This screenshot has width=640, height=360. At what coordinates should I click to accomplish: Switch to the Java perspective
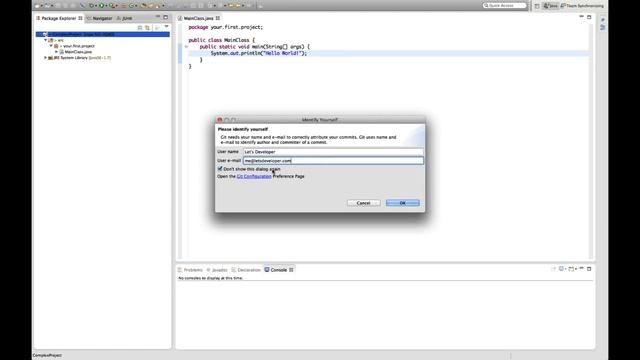(551, 6)
